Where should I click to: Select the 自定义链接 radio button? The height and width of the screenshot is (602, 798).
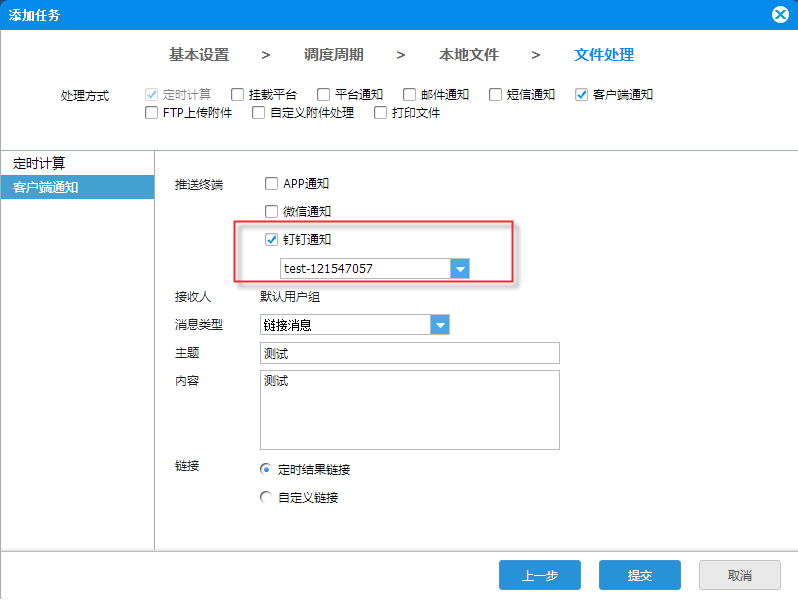[266, 497]
